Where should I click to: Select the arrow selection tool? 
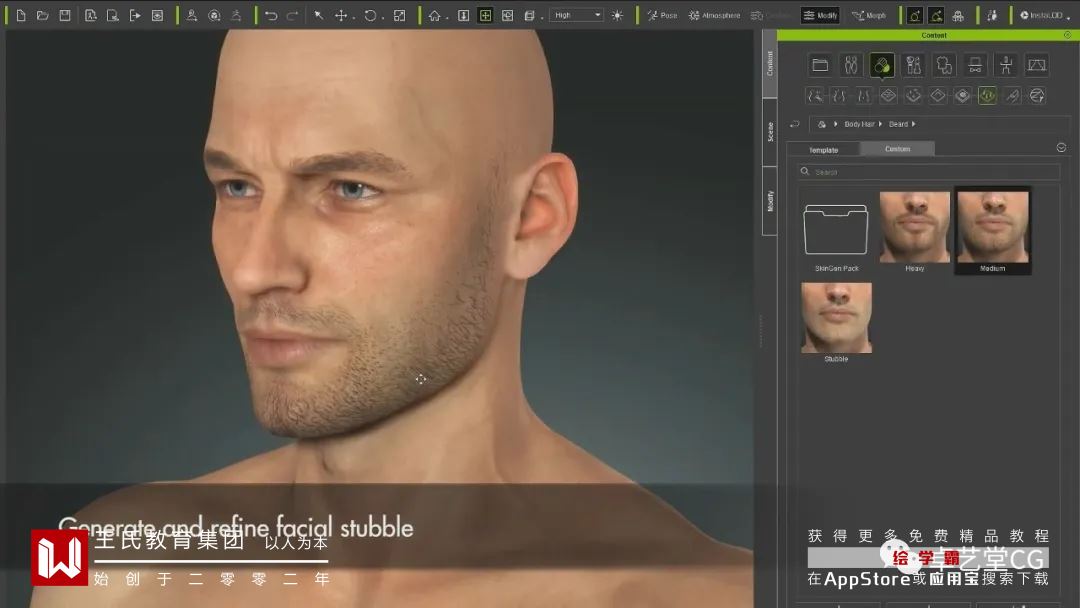[318, 15]
